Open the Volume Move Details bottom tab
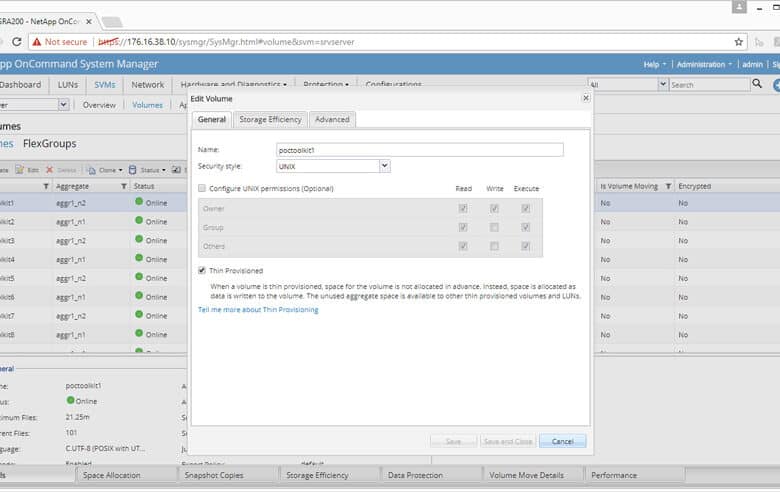Screen dimensions: 780x492 (x=532, y=475)
